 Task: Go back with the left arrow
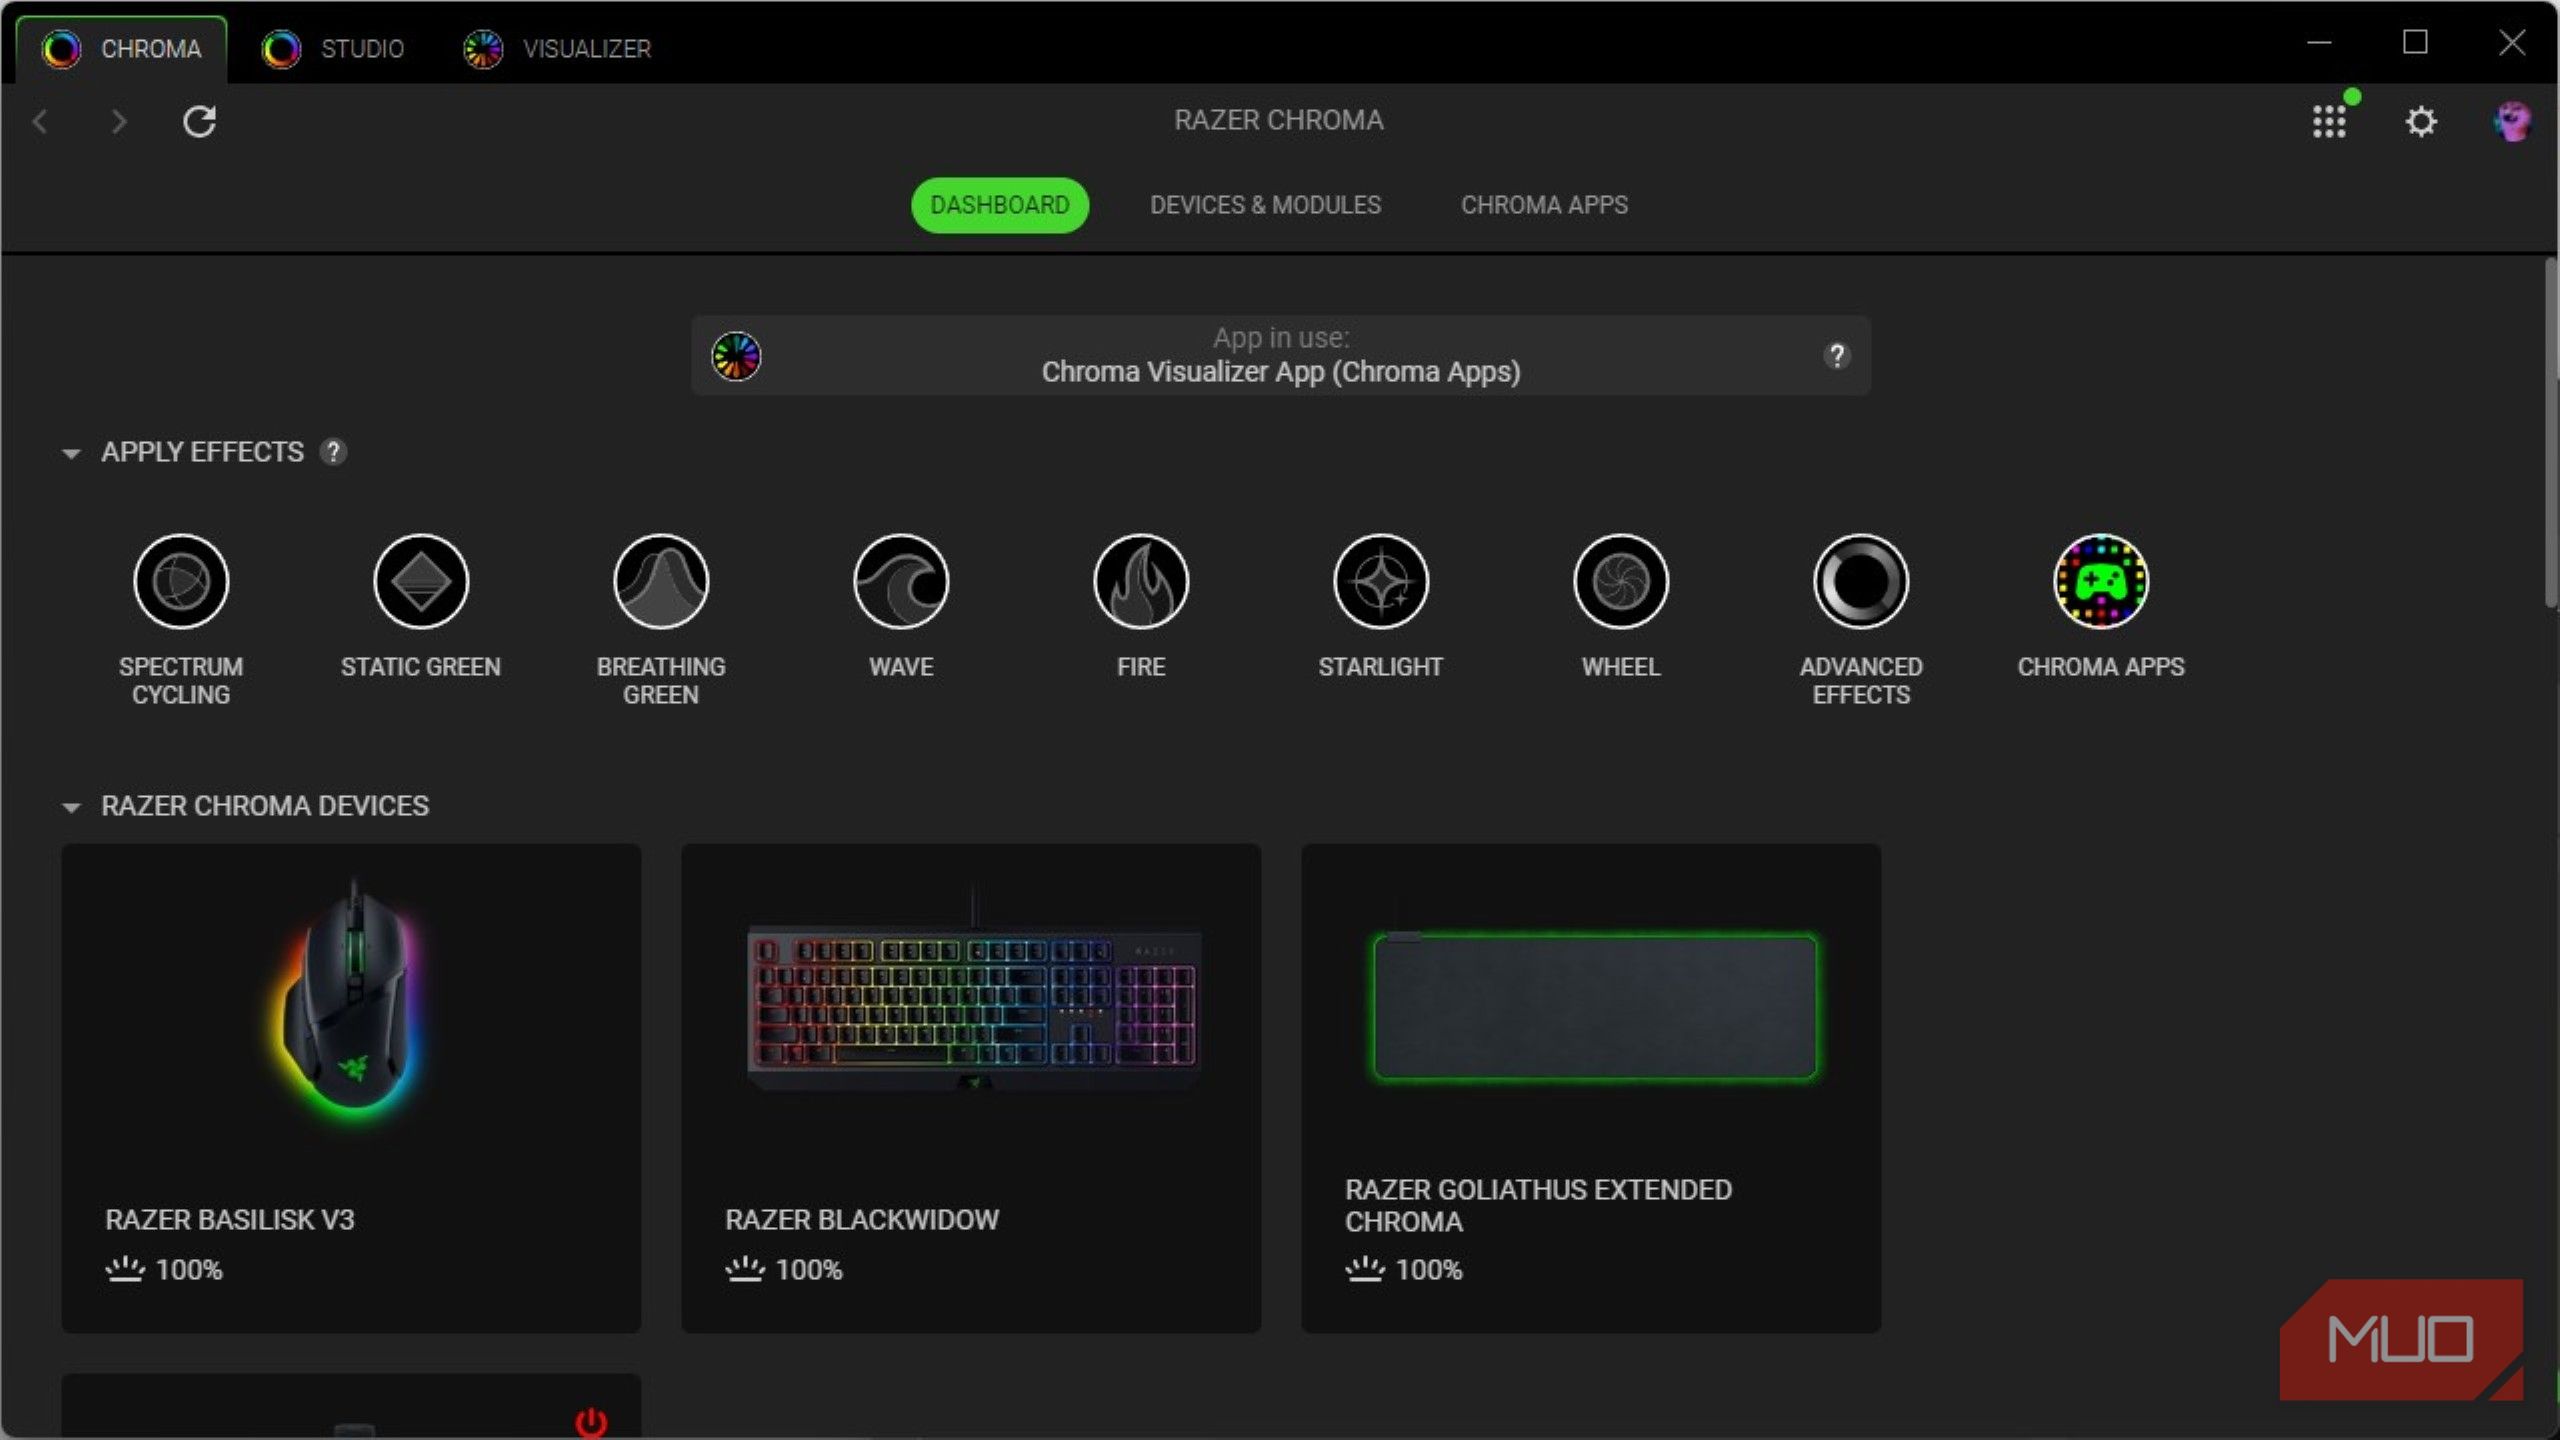(40, 122)
